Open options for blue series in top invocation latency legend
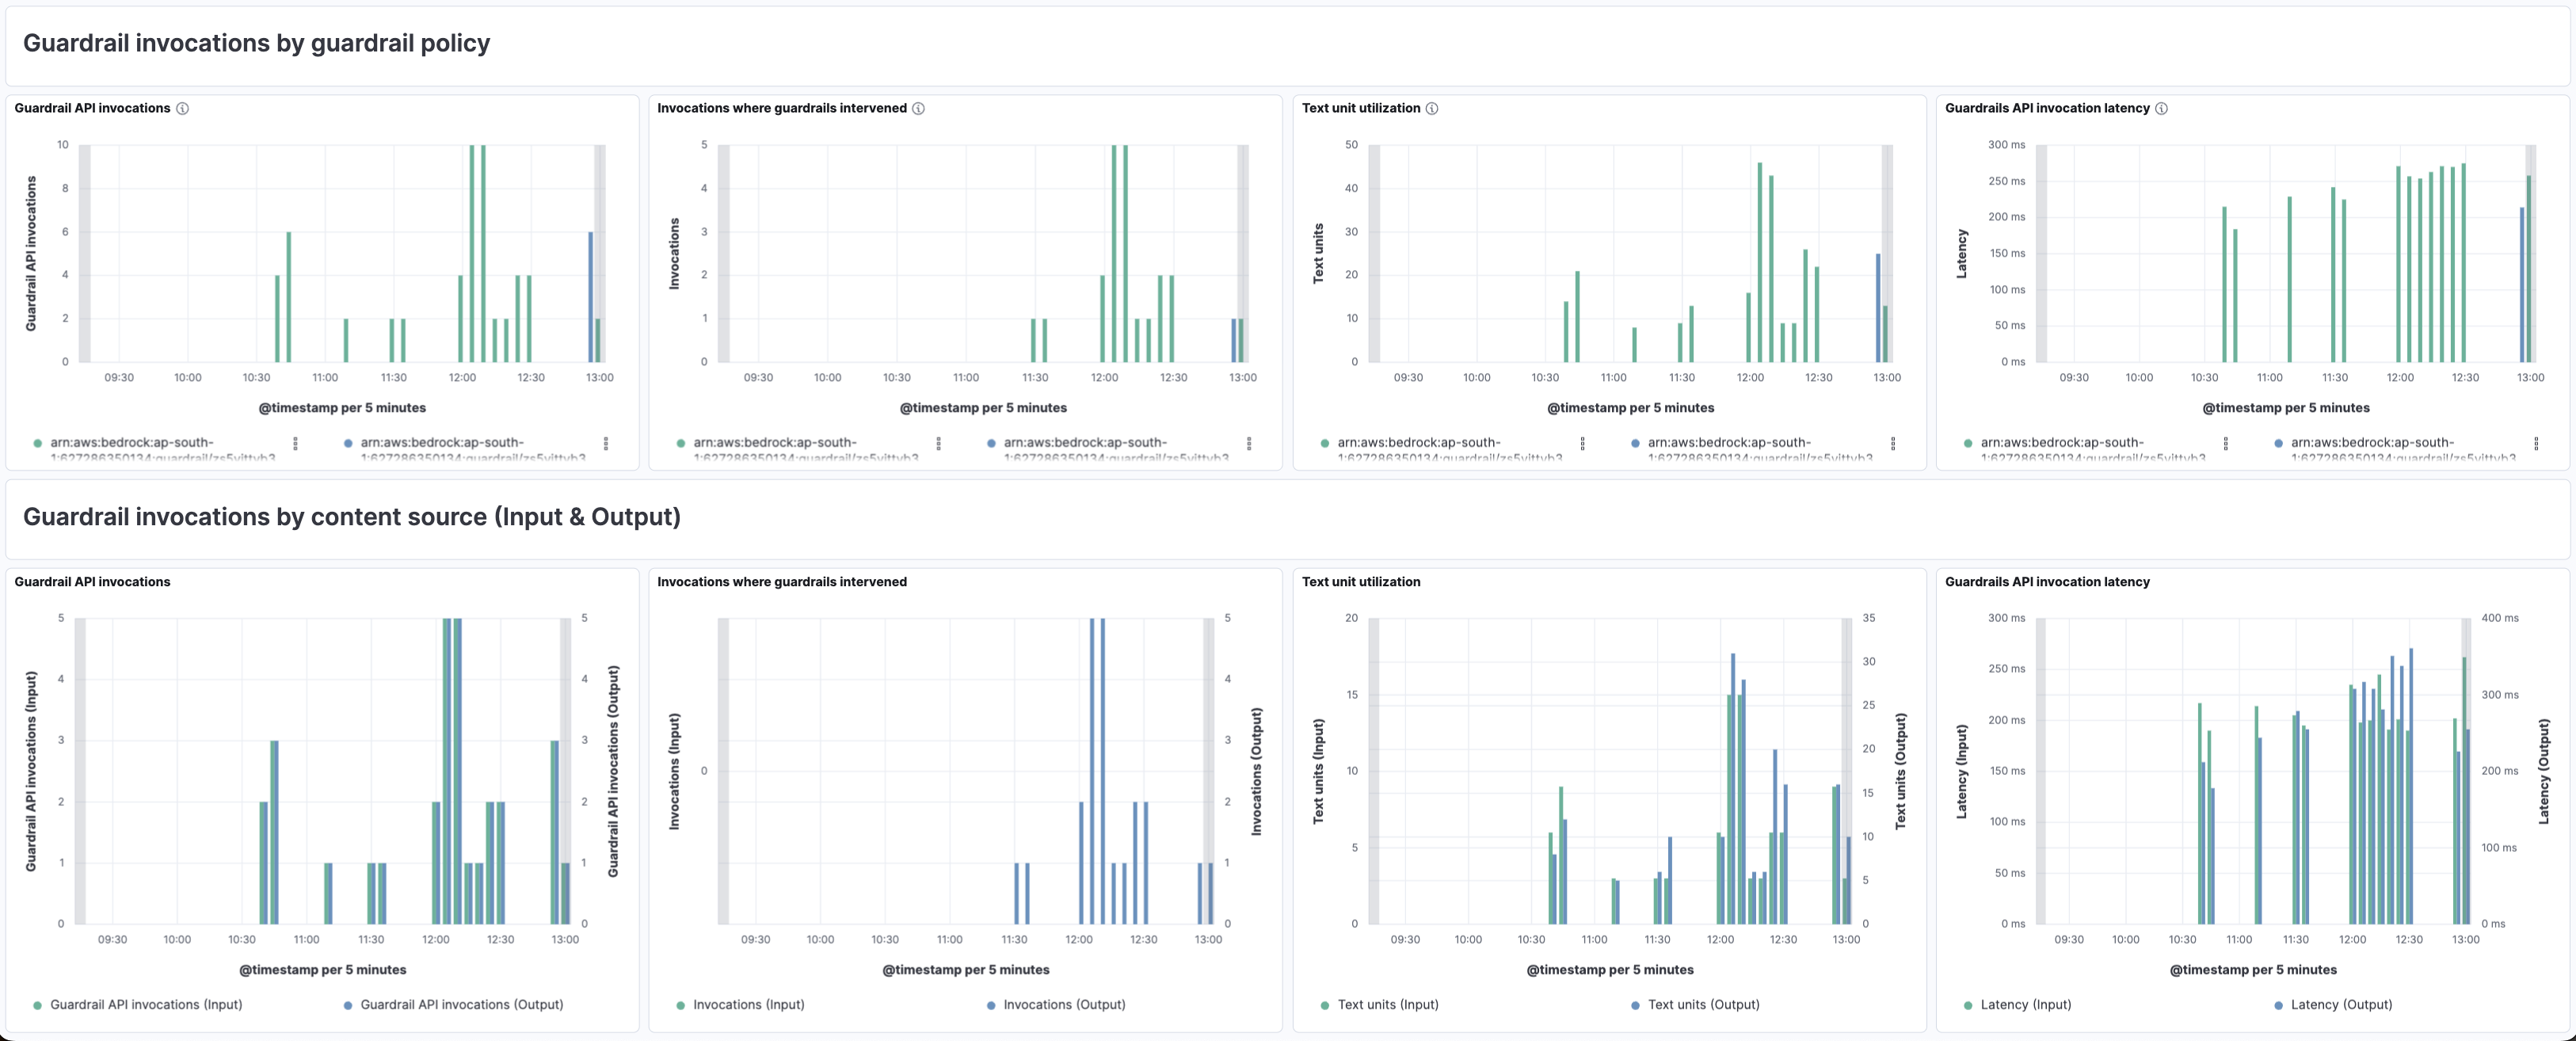 2536,443
